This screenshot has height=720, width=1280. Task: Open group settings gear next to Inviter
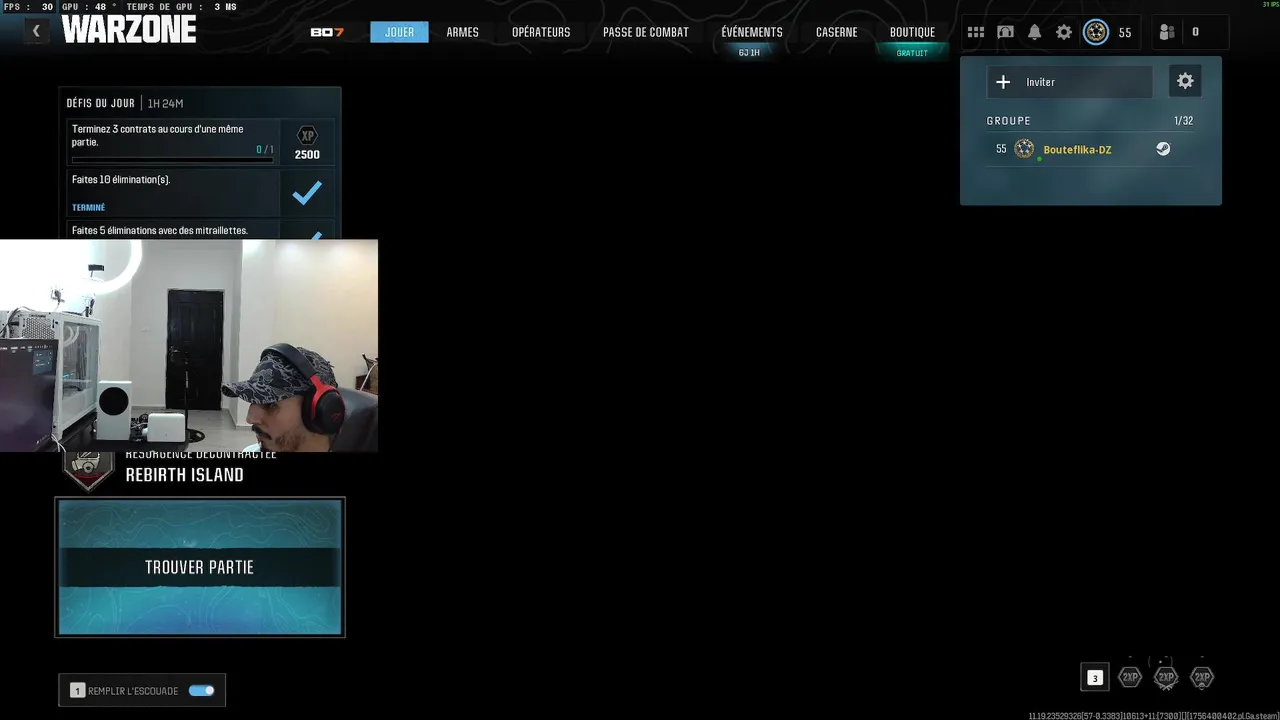pos(1185,81)
